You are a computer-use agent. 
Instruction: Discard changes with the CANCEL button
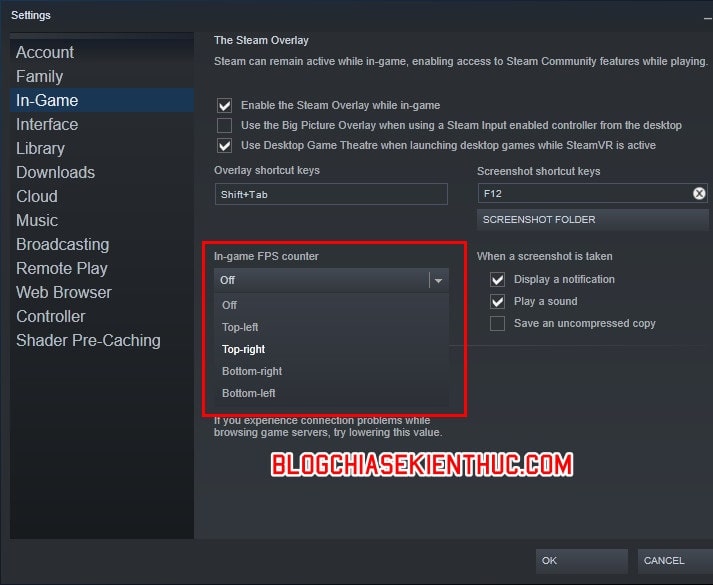[x=675, y=561]
